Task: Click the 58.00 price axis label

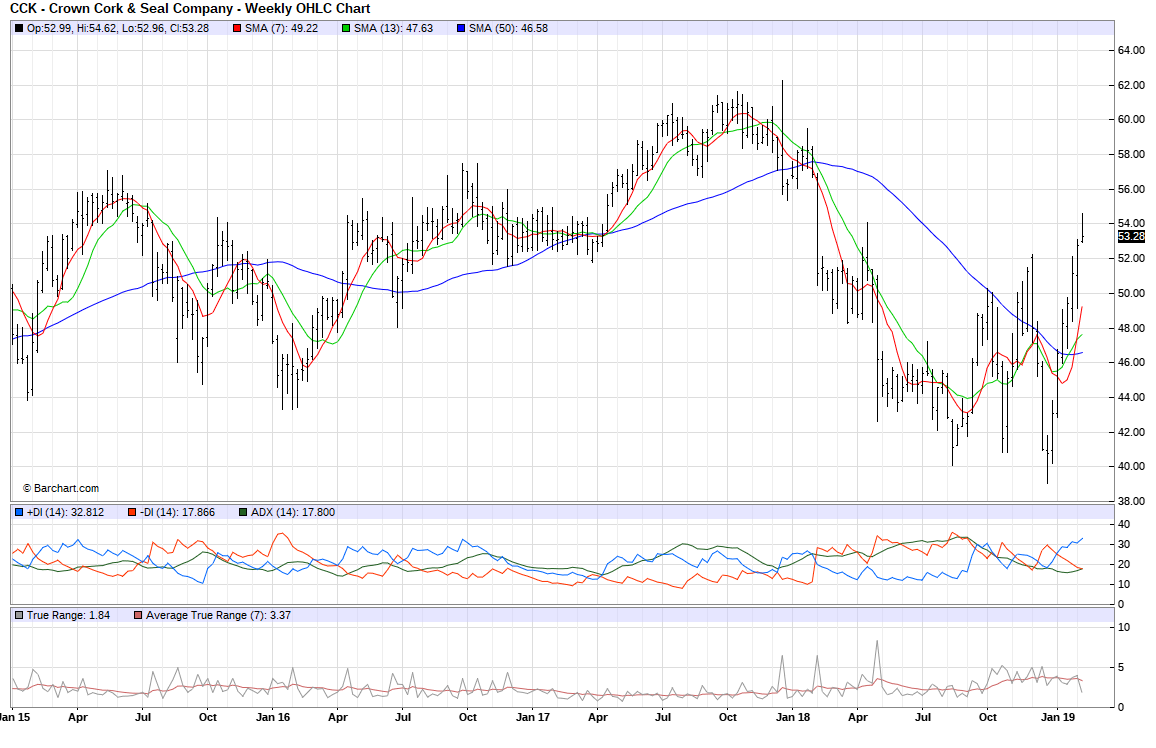Action: coord(1131,154)
